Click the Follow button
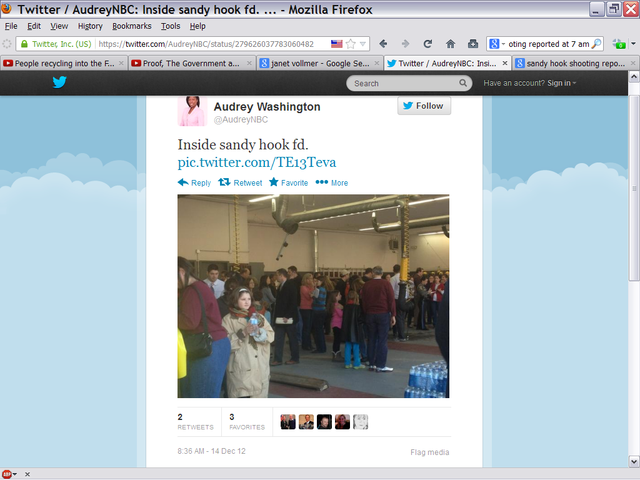The height and width of the screenshot is (480, 640). click(x=424, y=106)
